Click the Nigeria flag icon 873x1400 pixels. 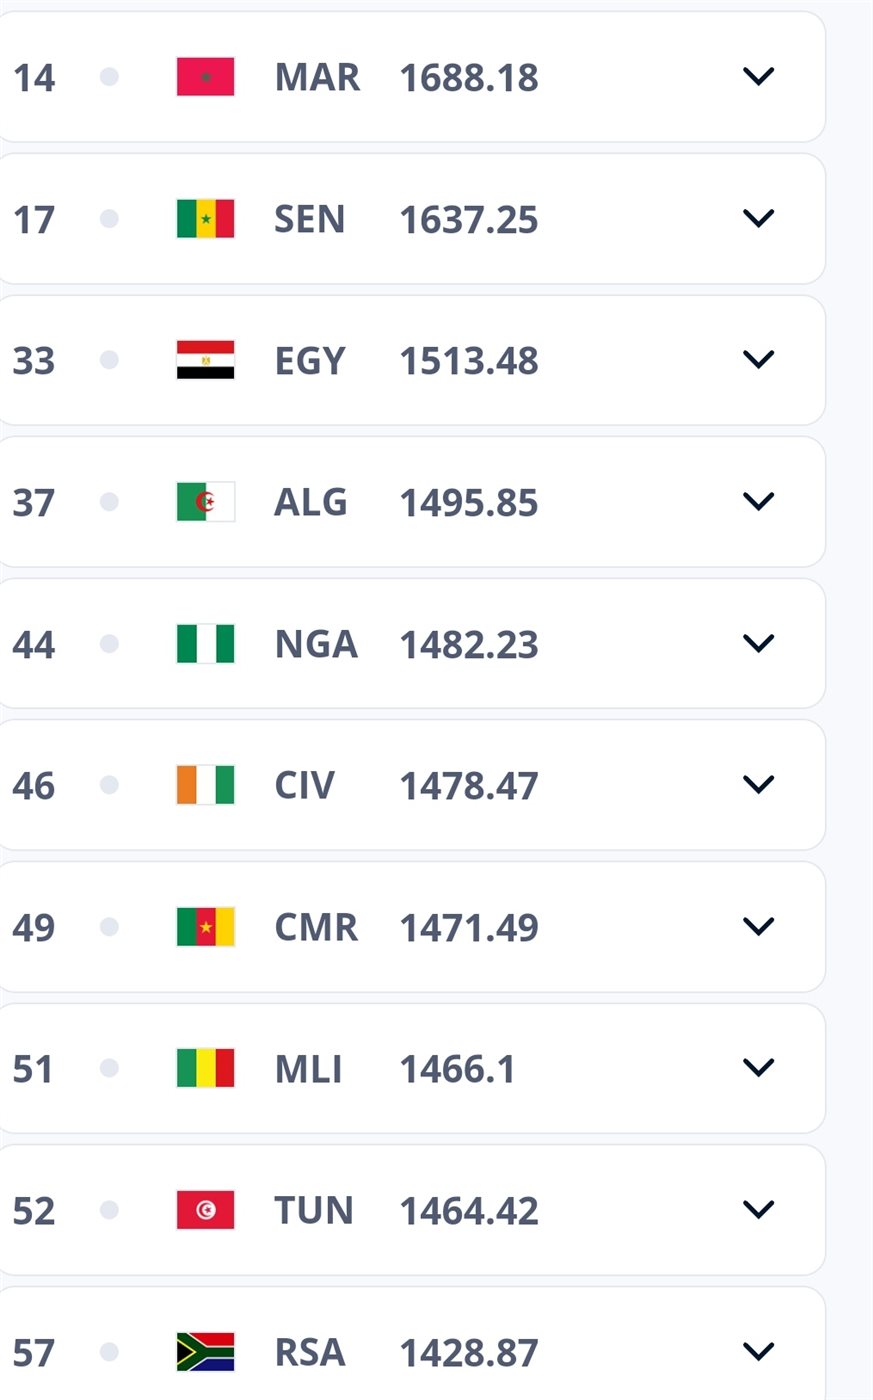(x=205, y=644)
